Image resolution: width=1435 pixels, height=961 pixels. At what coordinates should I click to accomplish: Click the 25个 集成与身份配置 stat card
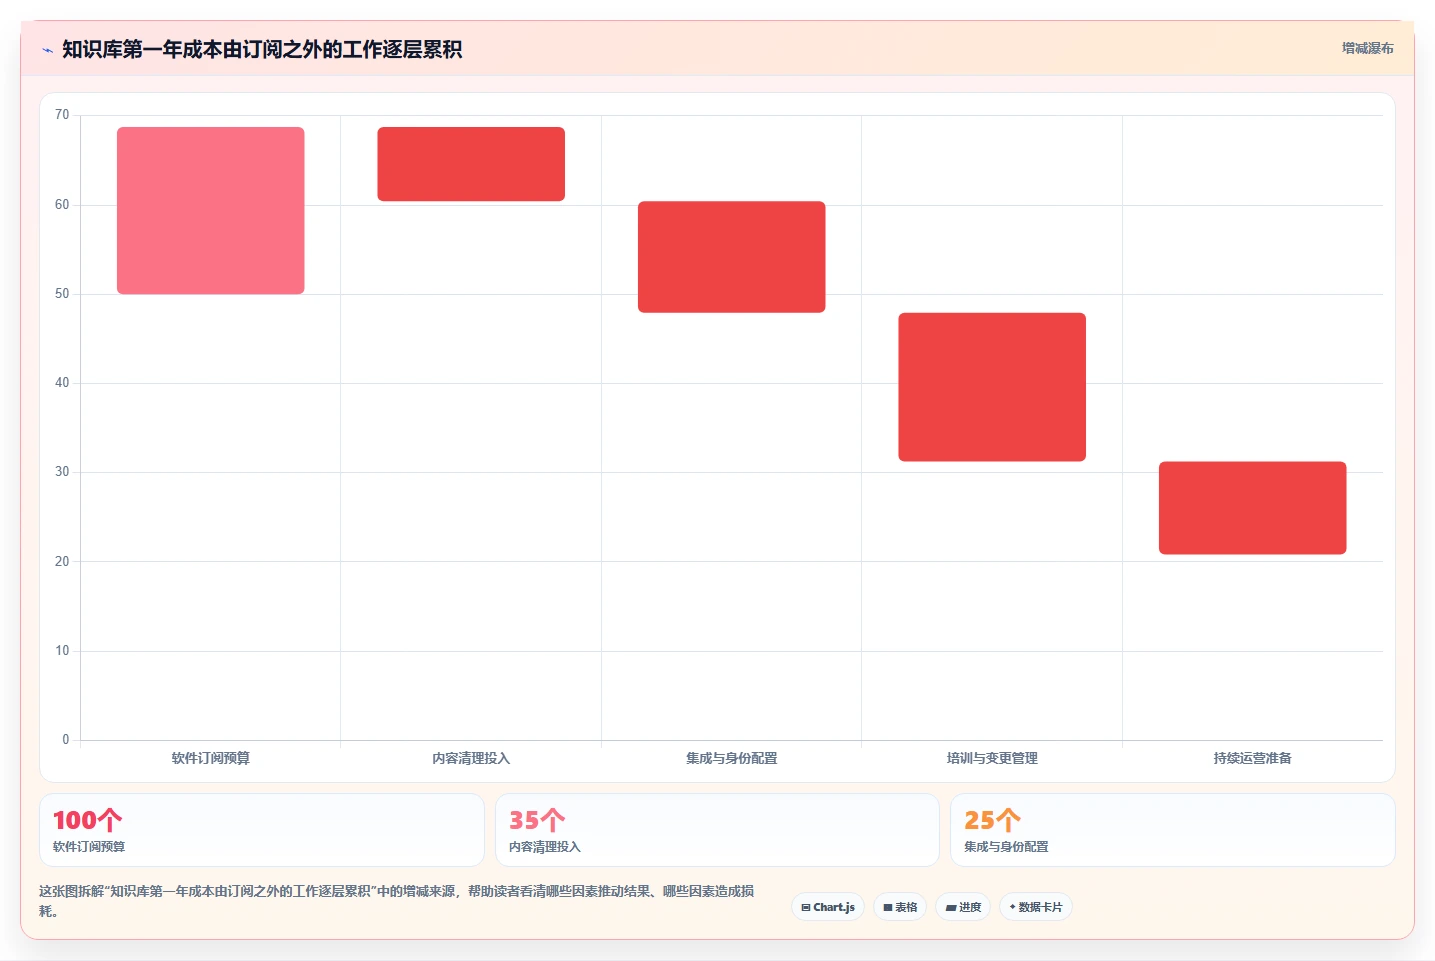1172,830
